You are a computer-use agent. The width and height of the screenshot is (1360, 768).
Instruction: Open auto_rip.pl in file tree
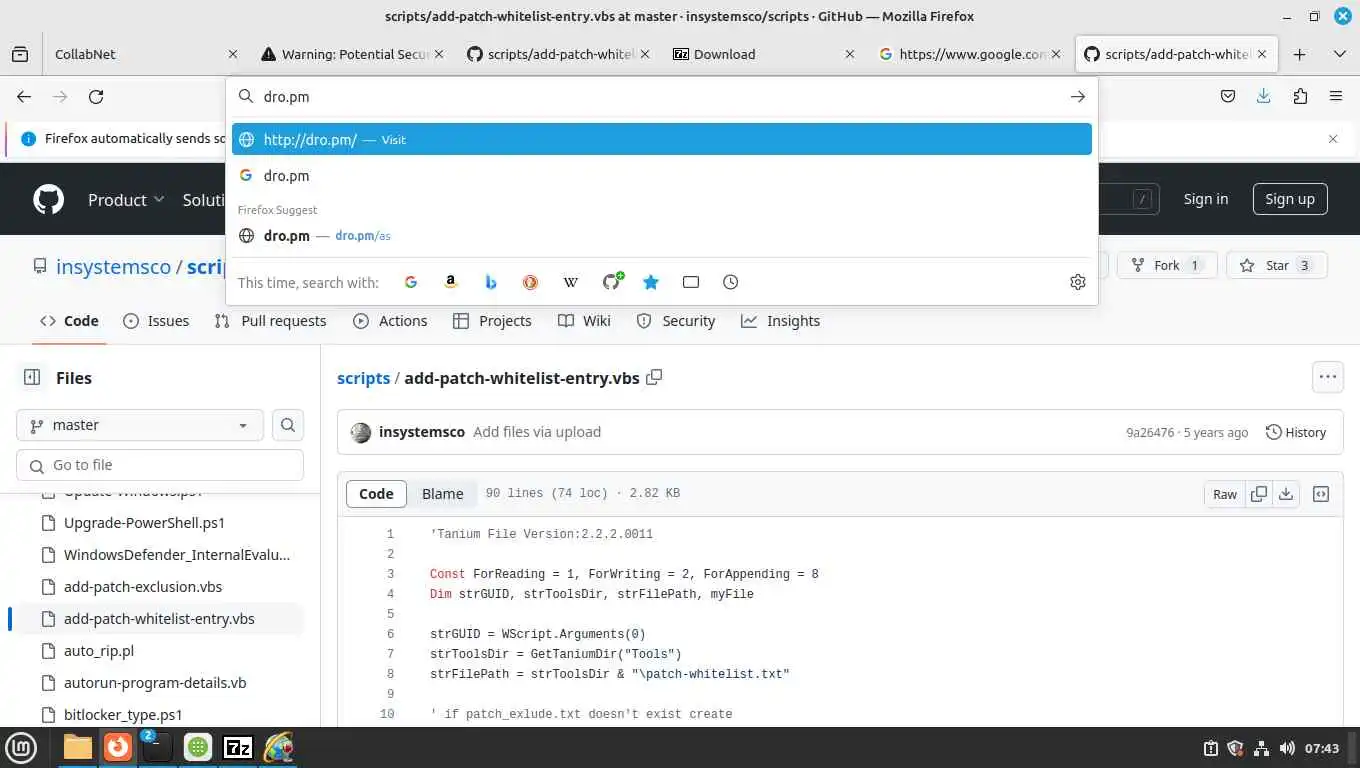[99, 651]
